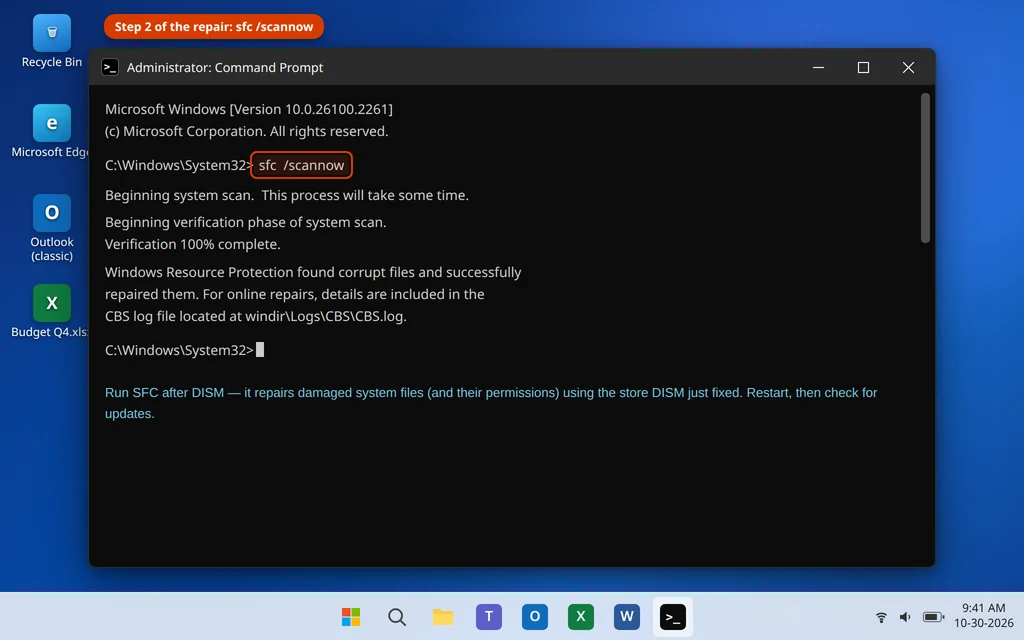
Task: Click the 'Beginning verification phase of system scan.' line
Action: [x=246, y=222]
